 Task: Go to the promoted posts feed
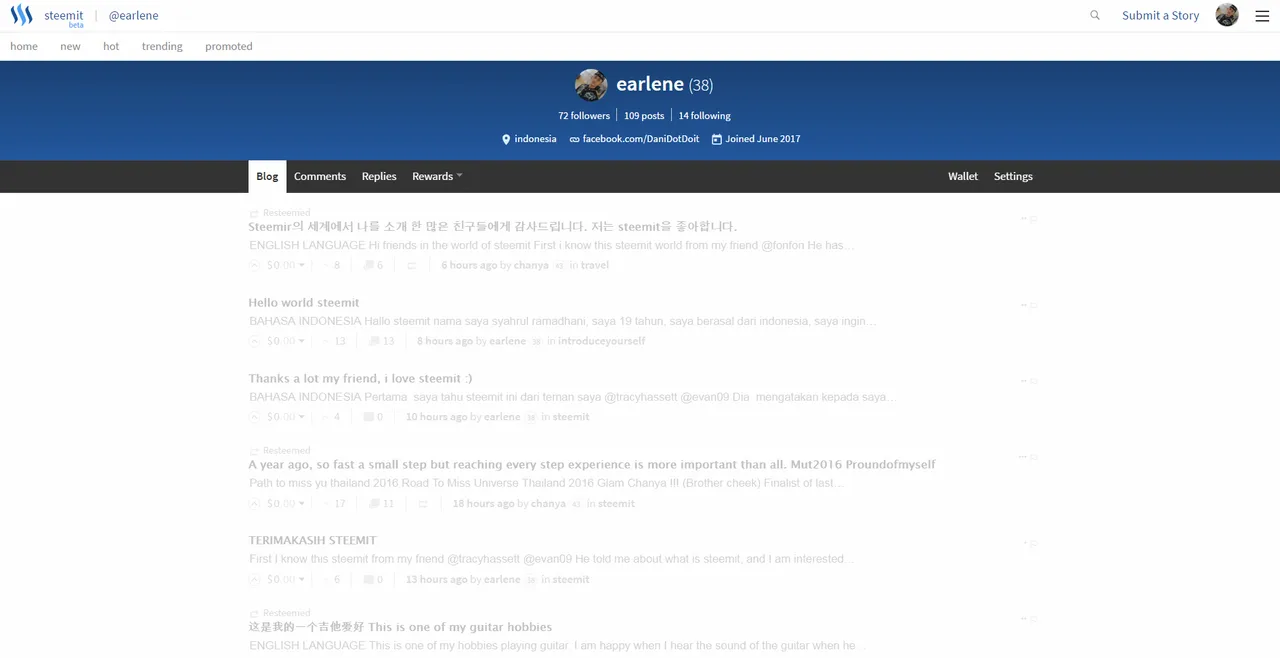click(x=229, y=46)
